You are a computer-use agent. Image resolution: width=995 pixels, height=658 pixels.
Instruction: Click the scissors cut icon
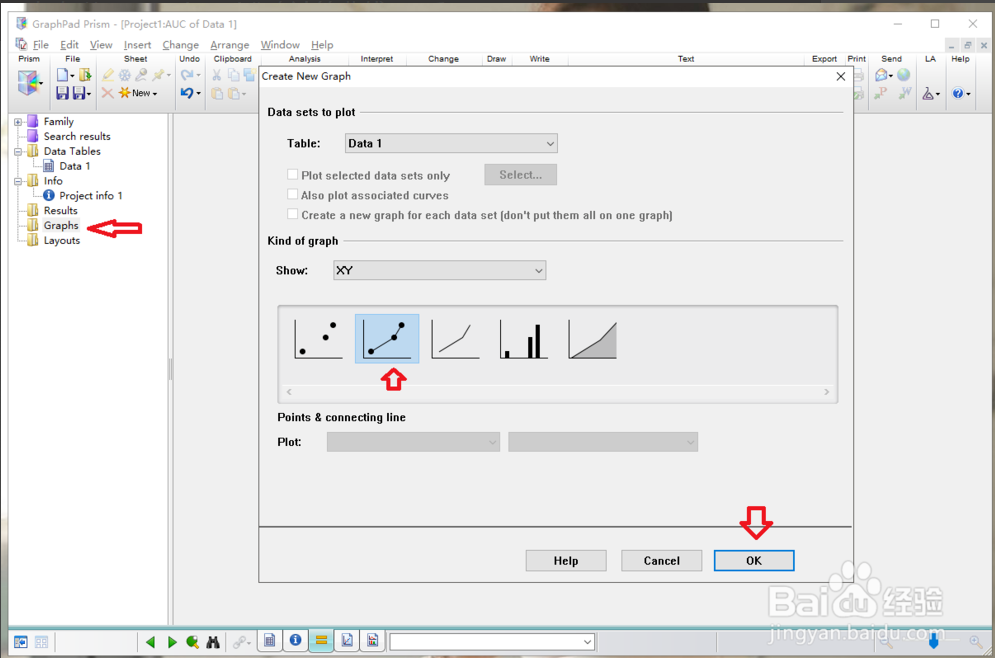click(x=216, y=75)
